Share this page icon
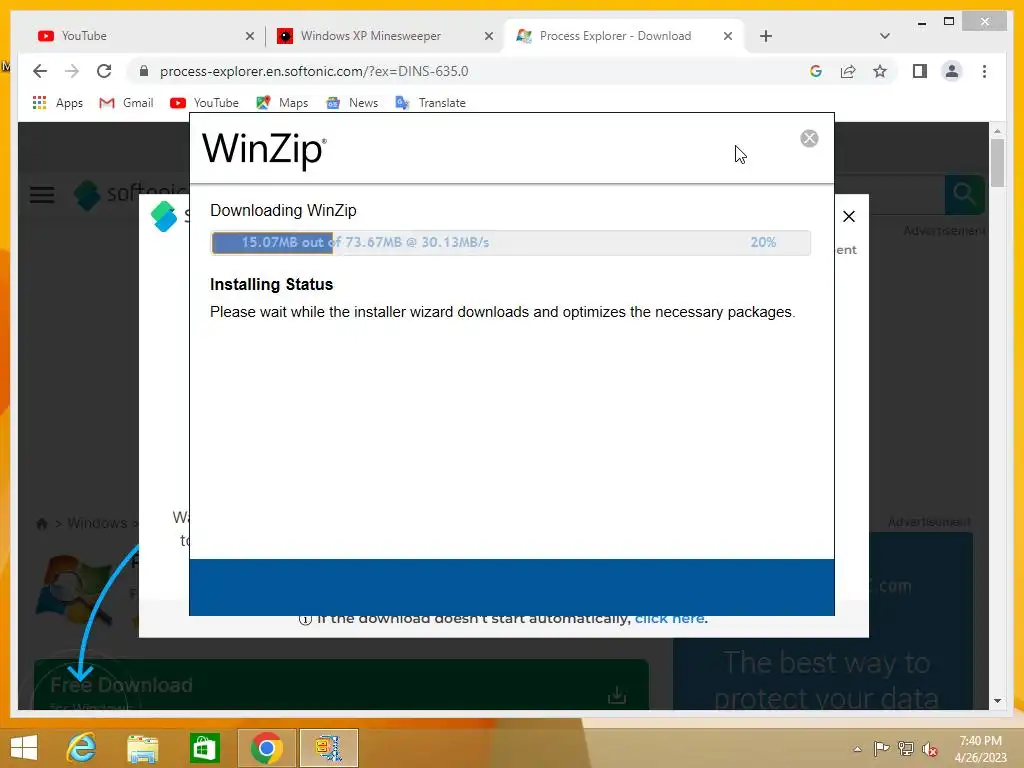1024x768 pixels. coord(848,71)
